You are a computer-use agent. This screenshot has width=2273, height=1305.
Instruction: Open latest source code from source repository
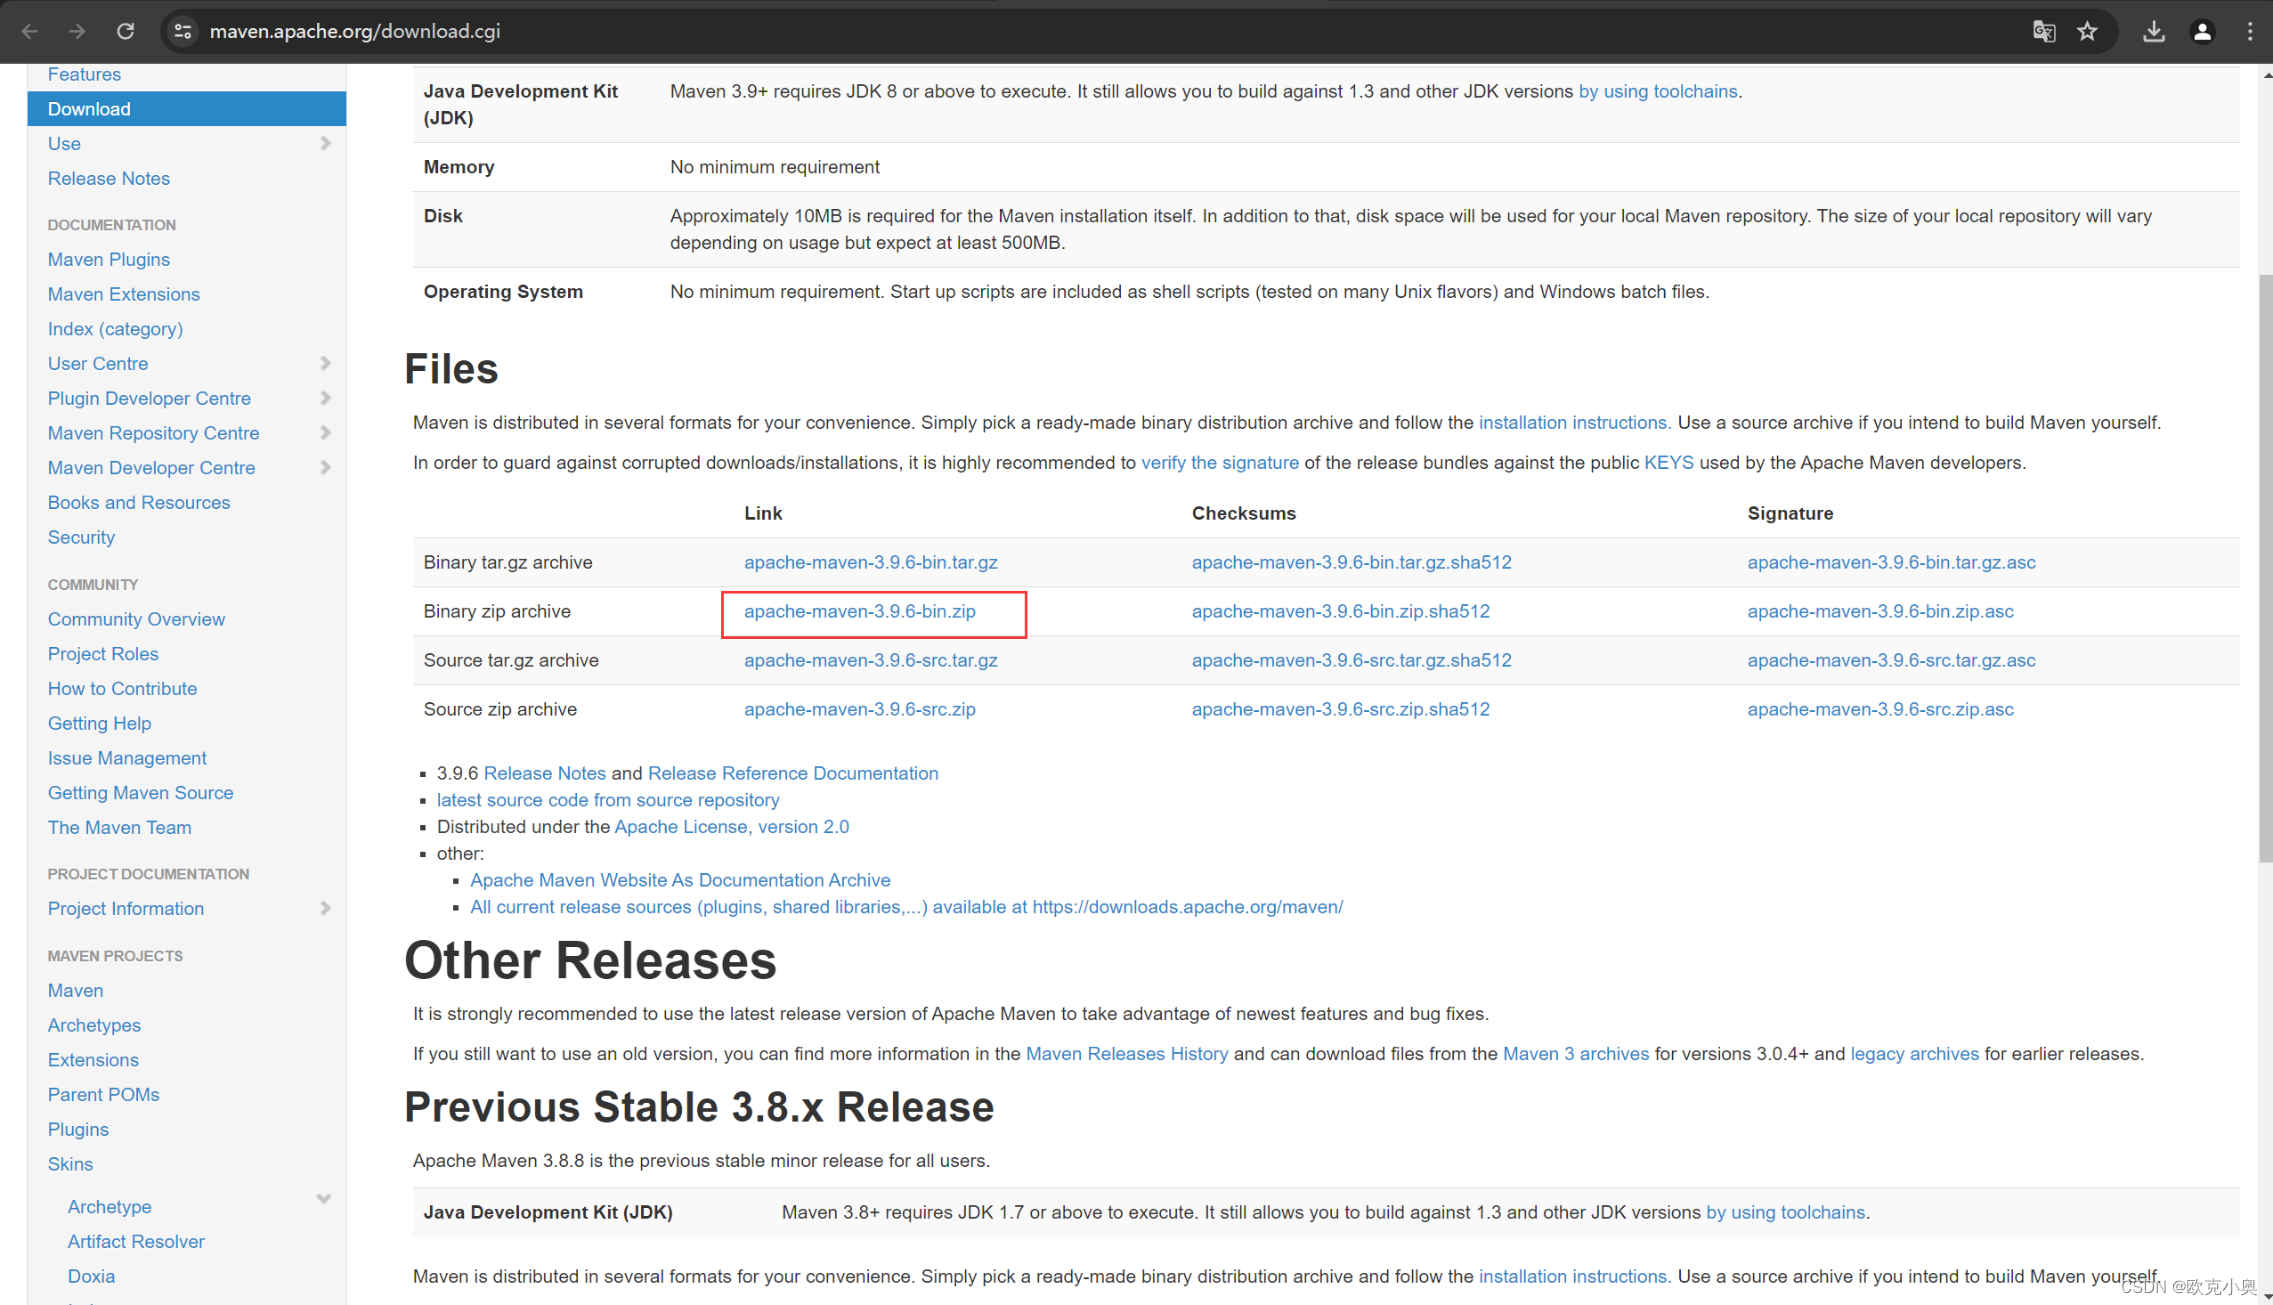608,801
